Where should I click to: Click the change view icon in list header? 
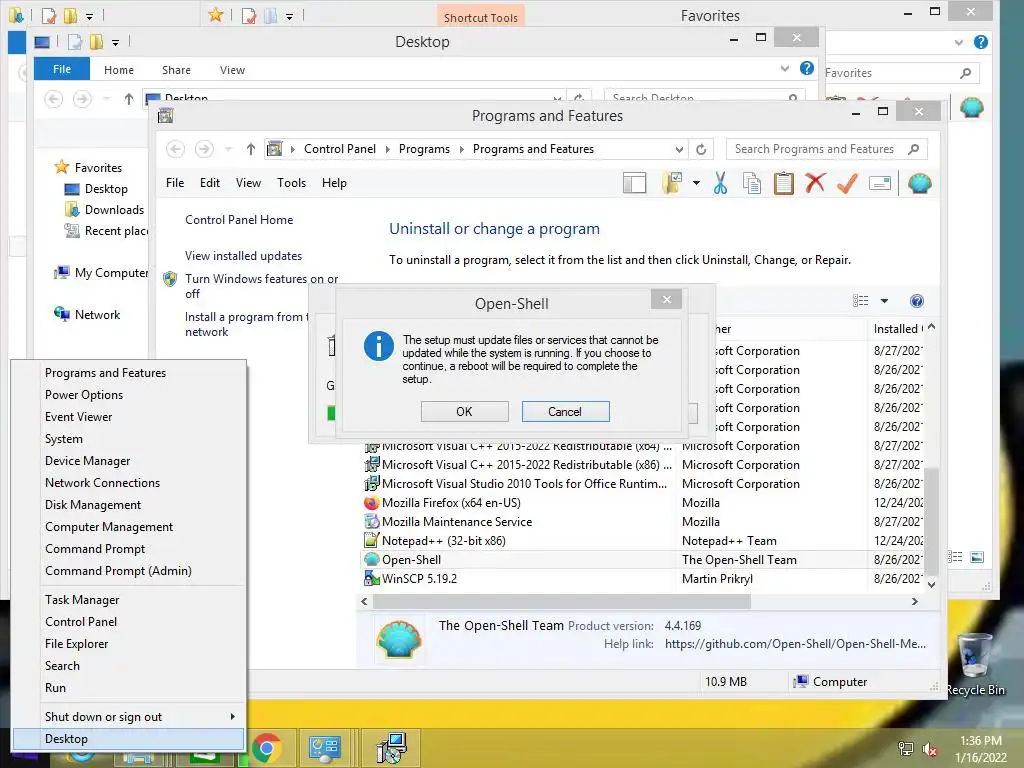[861, 301]
